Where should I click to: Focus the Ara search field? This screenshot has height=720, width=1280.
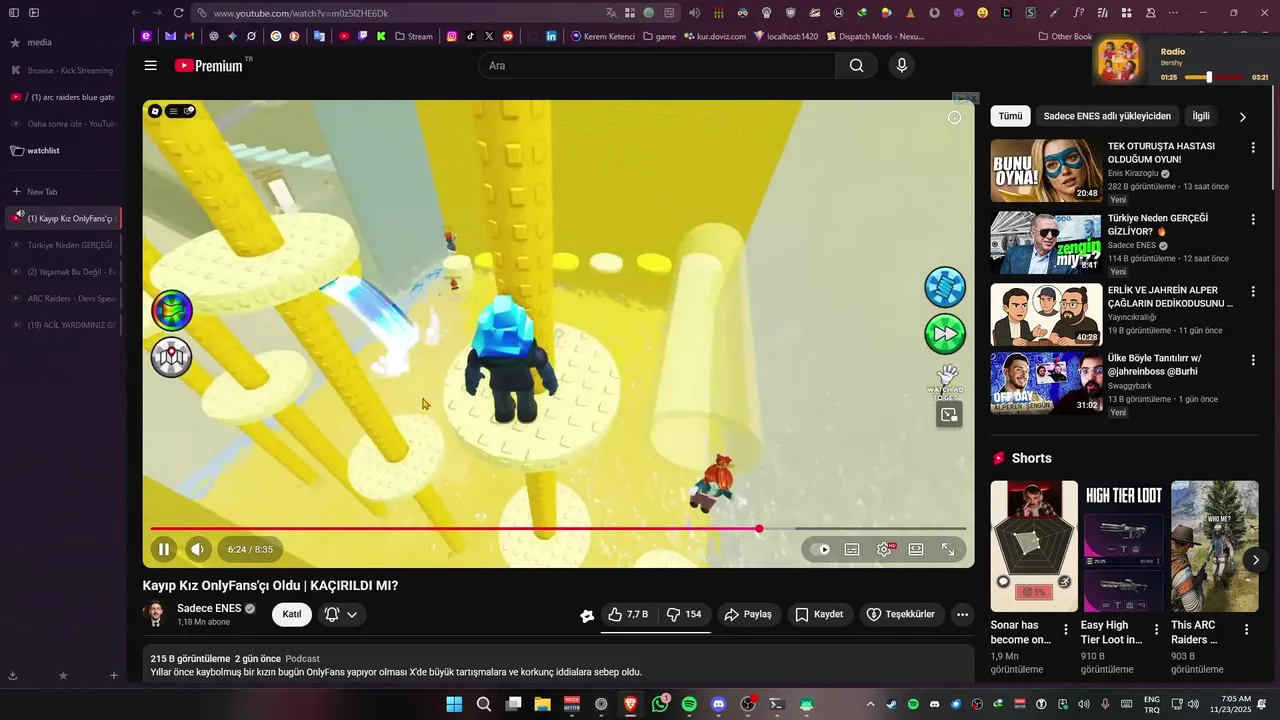pyautogui.click(x=657, y=65)
